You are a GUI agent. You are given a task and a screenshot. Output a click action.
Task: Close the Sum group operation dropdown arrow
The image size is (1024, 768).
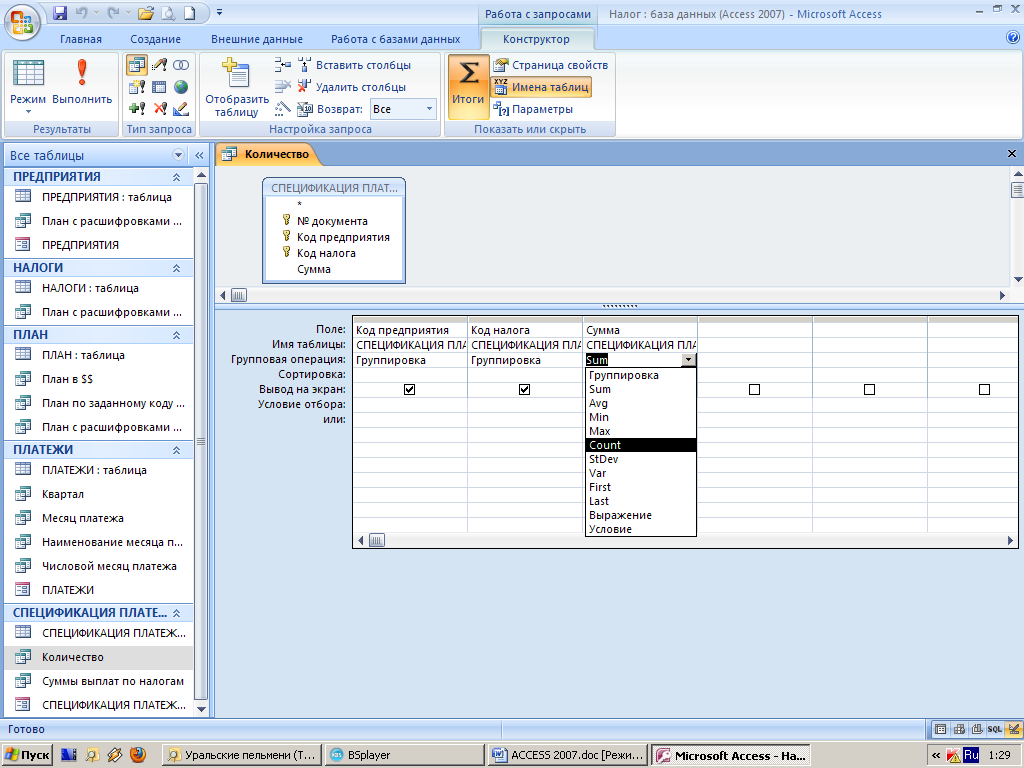click(x=688, y=360)
